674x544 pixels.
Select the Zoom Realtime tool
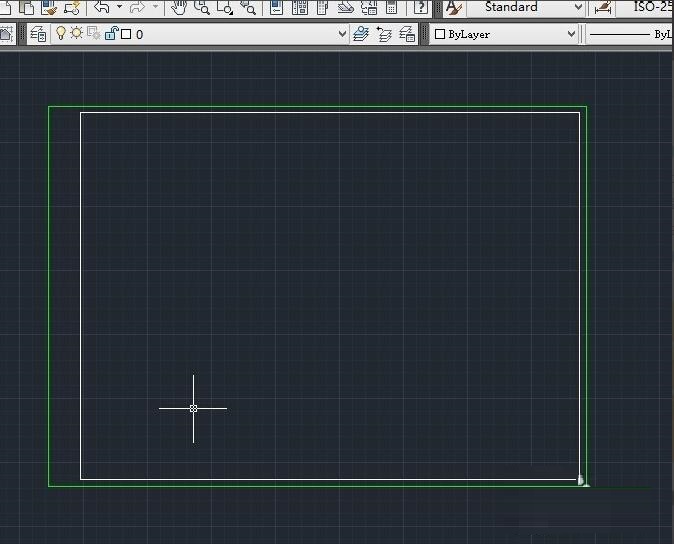pyautogui.click(x=202, y=7)
